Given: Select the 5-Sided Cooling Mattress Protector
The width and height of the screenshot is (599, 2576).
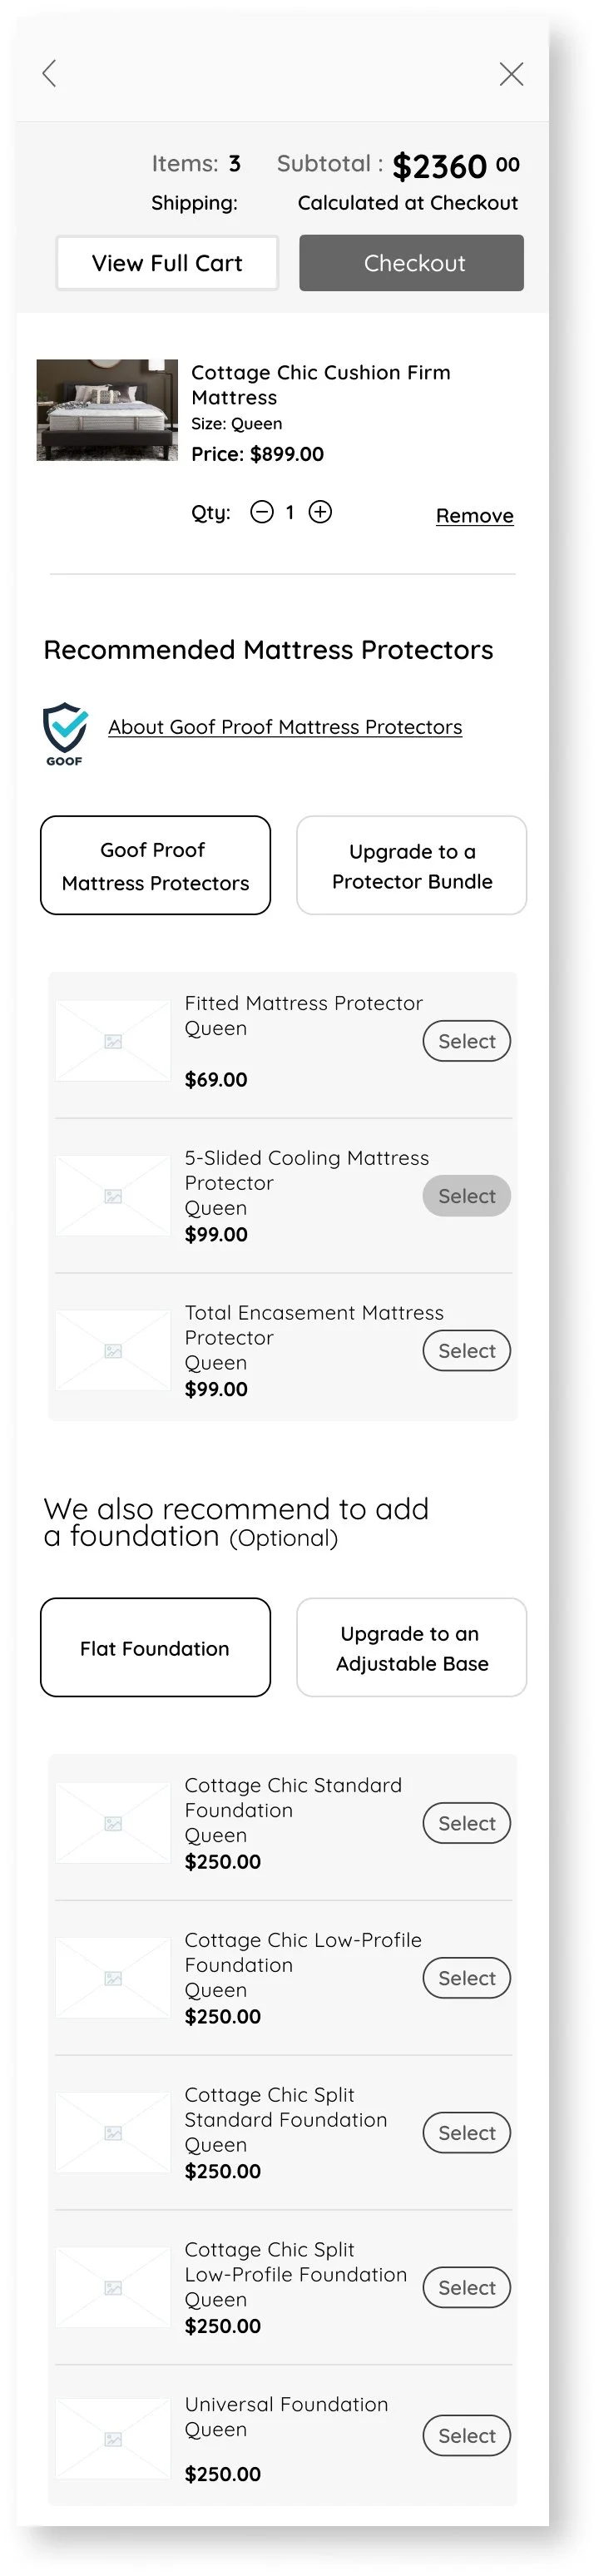Looking at the screenshot, I should click(x=466, y=1196).
